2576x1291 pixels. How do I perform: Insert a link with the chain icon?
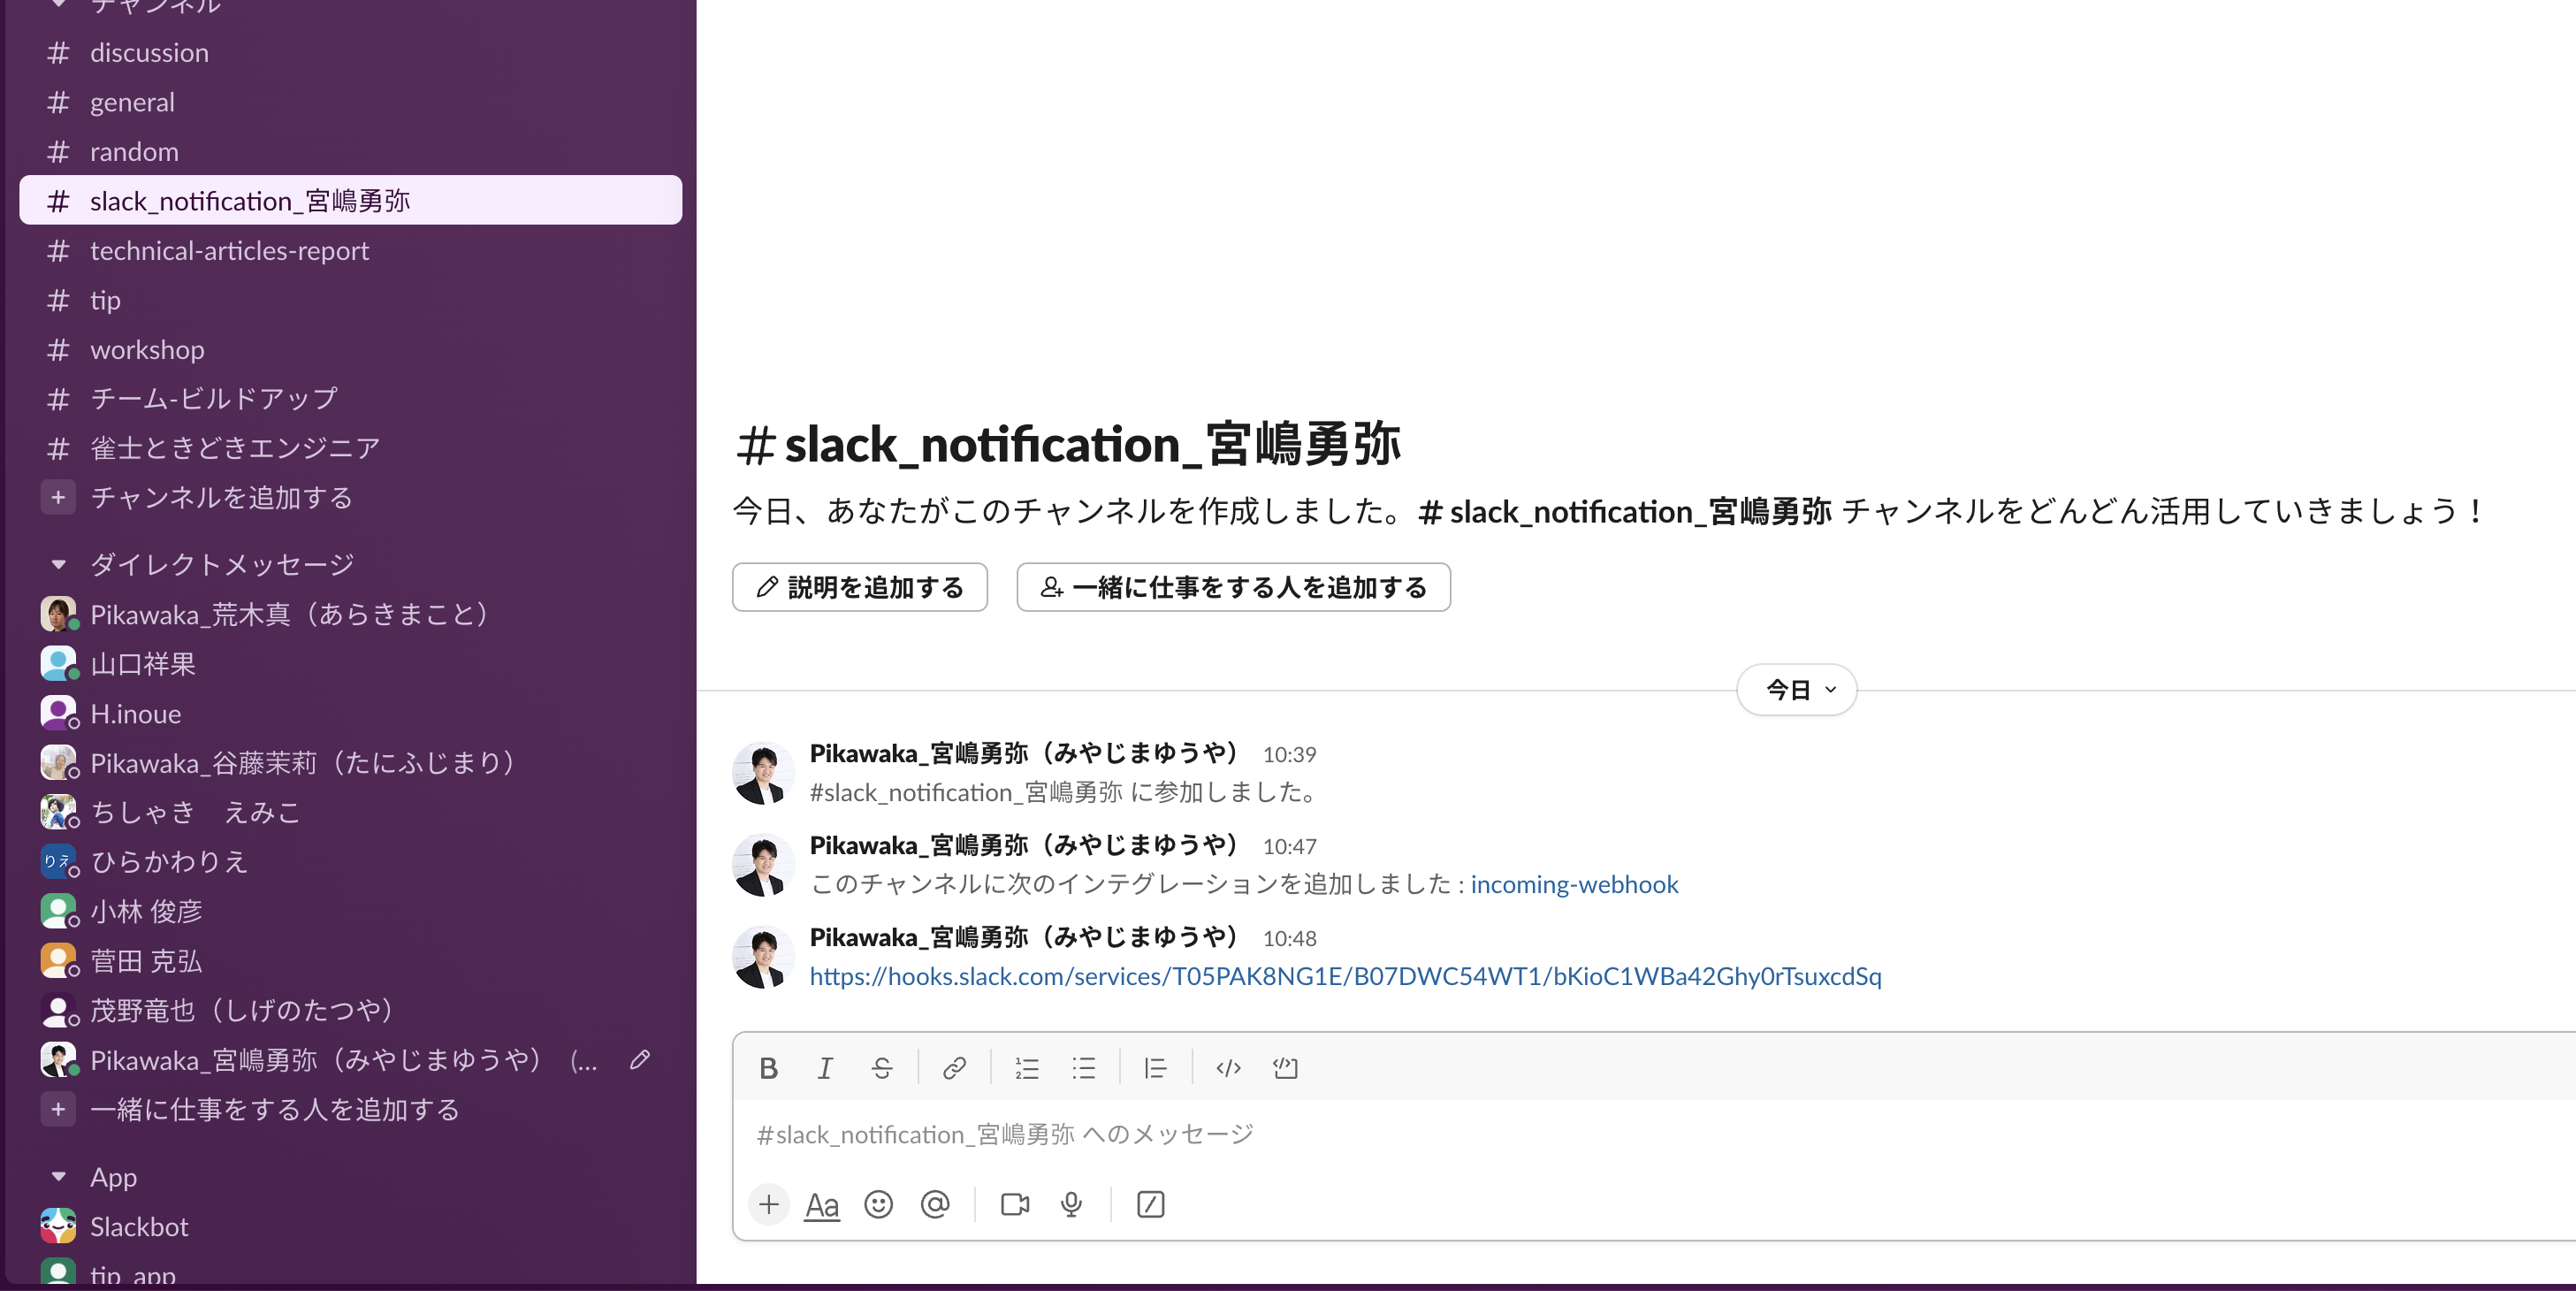pyautogui.click(x=954, y=1068)
